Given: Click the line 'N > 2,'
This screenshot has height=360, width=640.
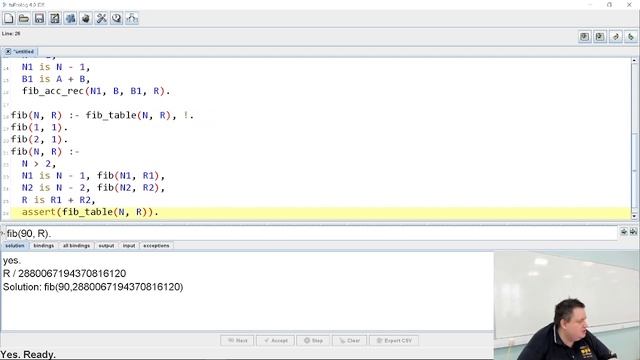Looking at the screenshot, I should [38, 164].
